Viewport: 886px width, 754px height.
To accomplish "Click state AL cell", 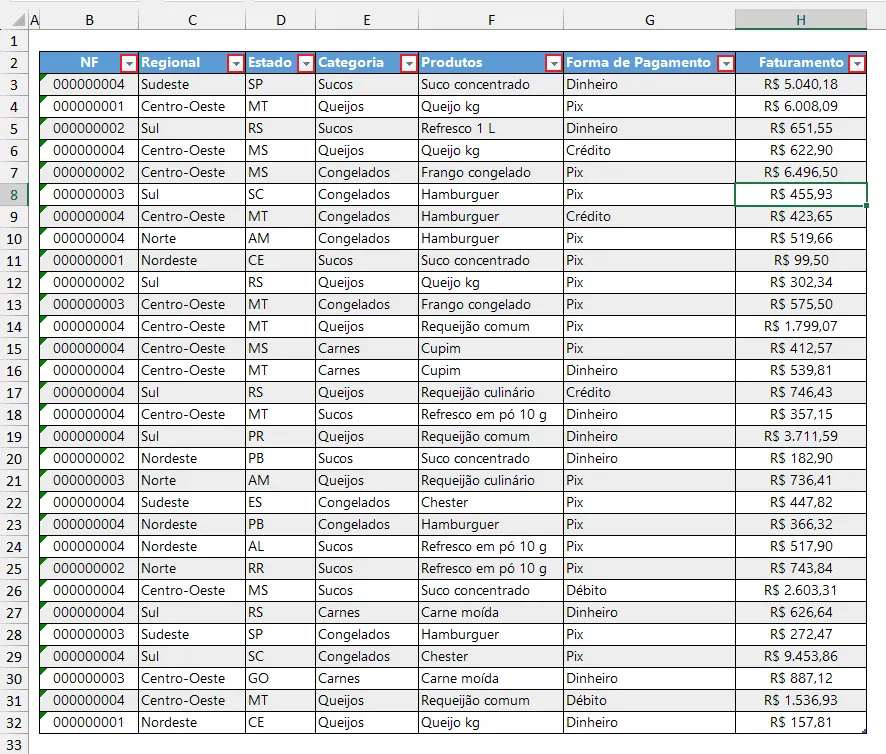I will [280, 547].
